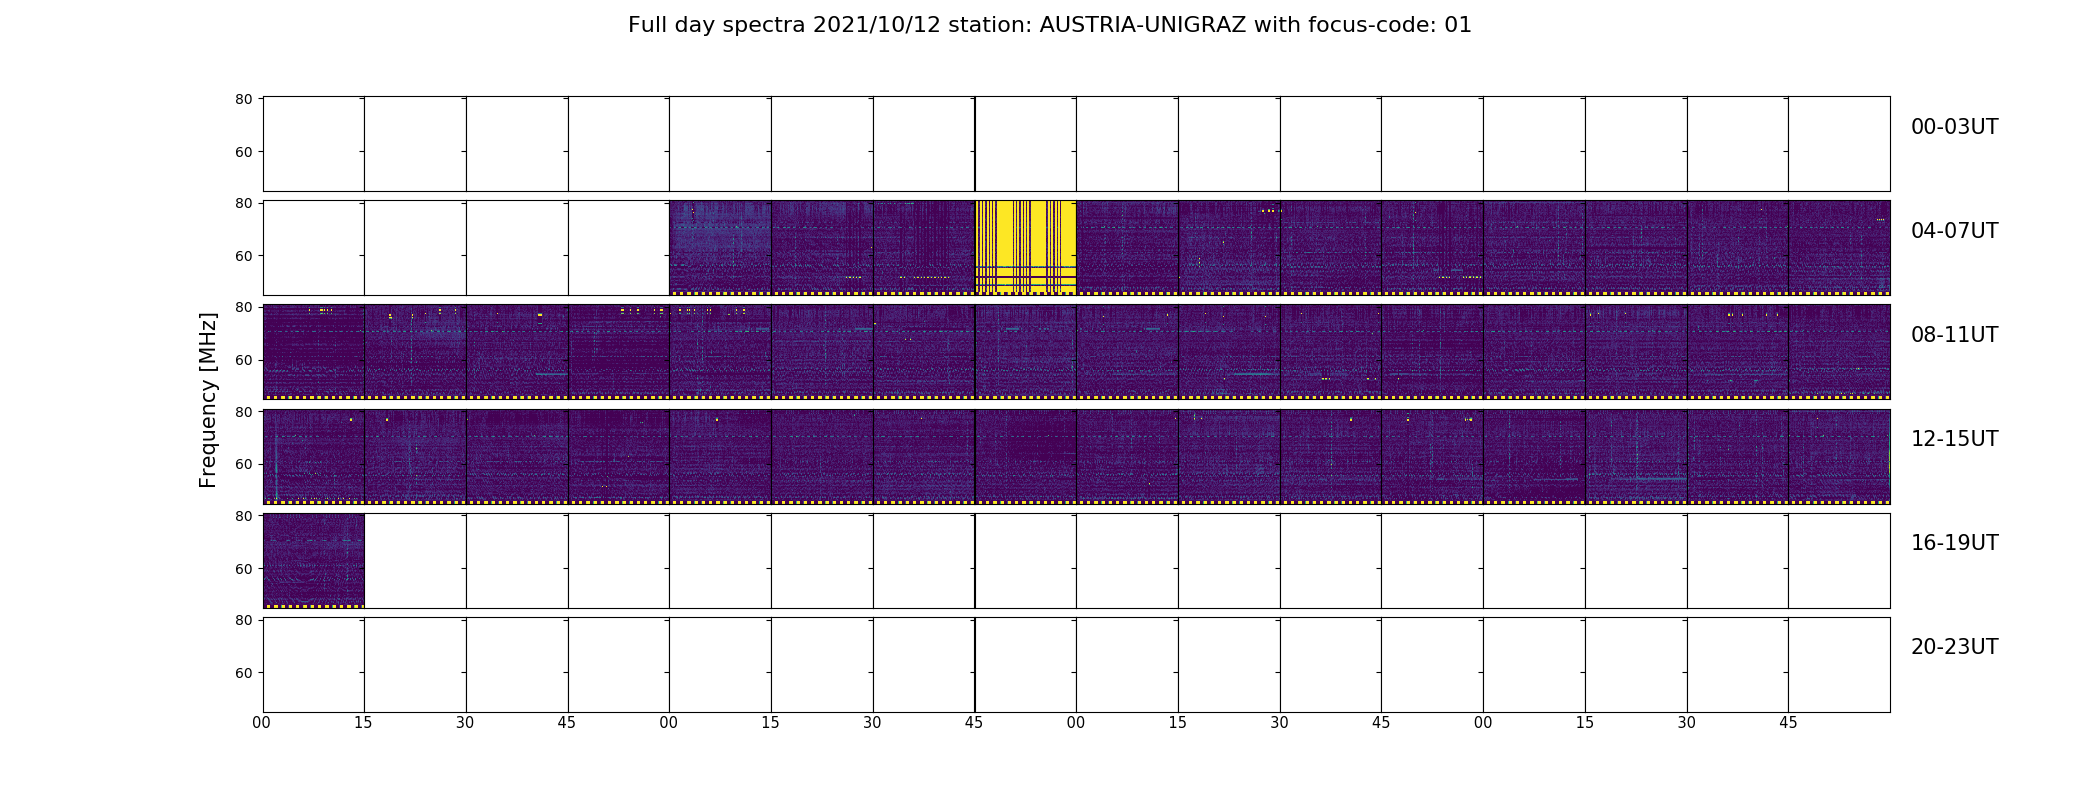The height and width of the screenshot is (800, 2100).
Task: Click the '12-15UT' row label
Action: point(1954,439)
